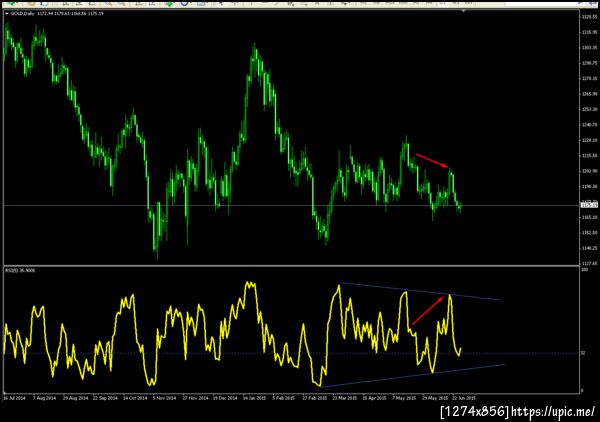This screenshot has width=600, height=422.
Task: Click the 7 Aug 2014 date label
Action: point(44,398)
